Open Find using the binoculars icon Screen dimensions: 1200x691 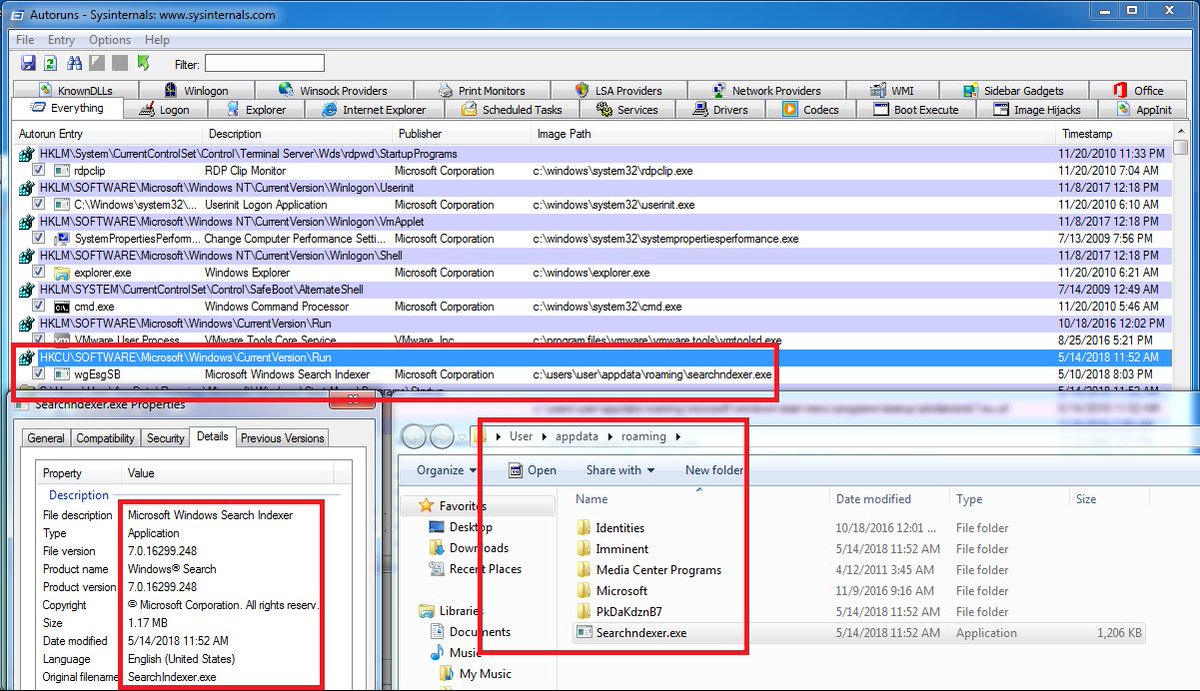pyautogui.click(x=74, y=63)
